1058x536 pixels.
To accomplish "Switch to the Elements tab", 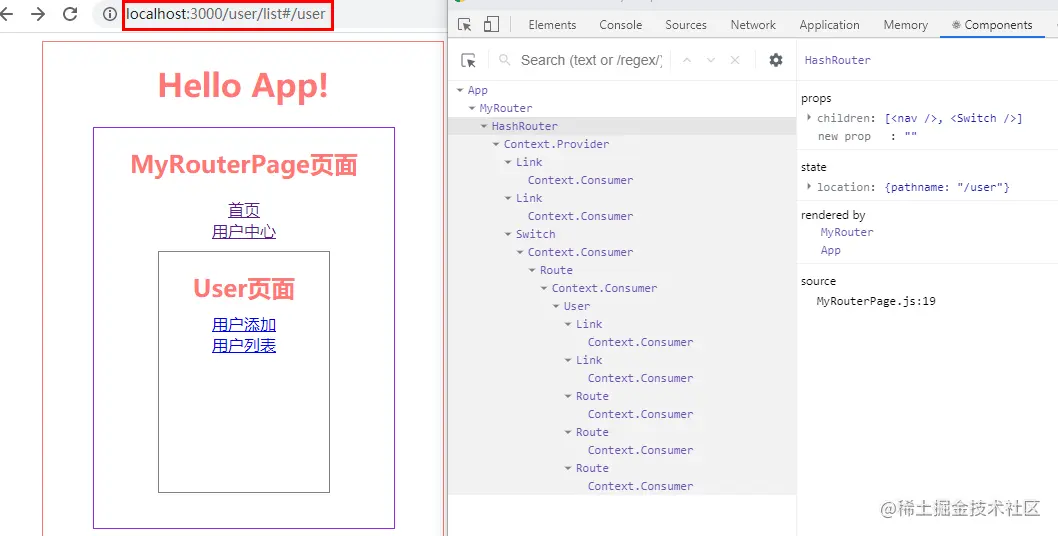I will tap(552, 25).
